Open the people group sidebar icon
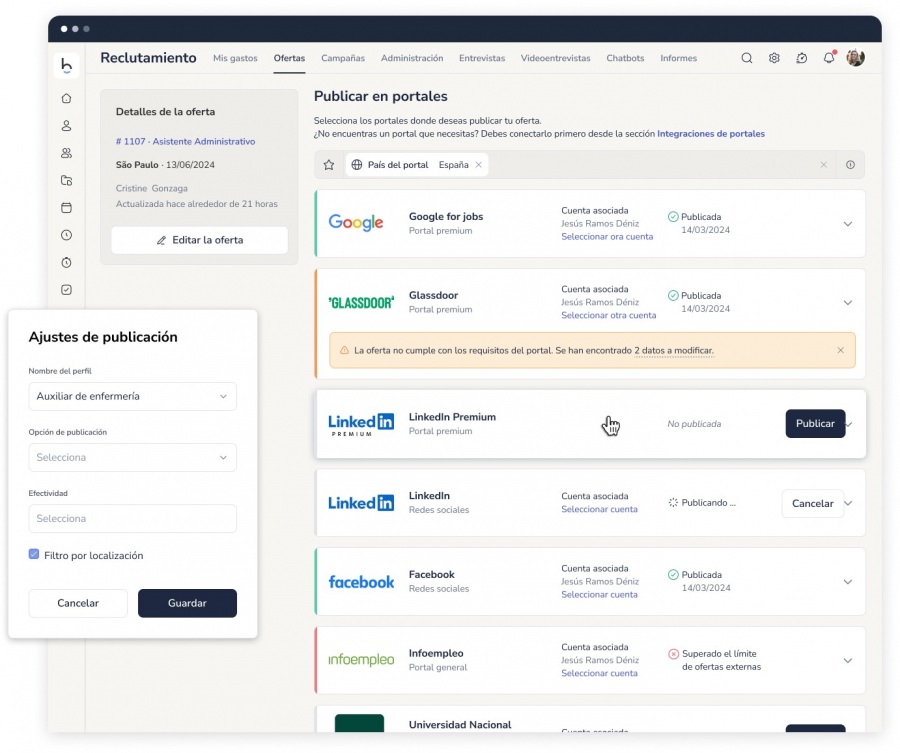 click(x=67, y=153)
